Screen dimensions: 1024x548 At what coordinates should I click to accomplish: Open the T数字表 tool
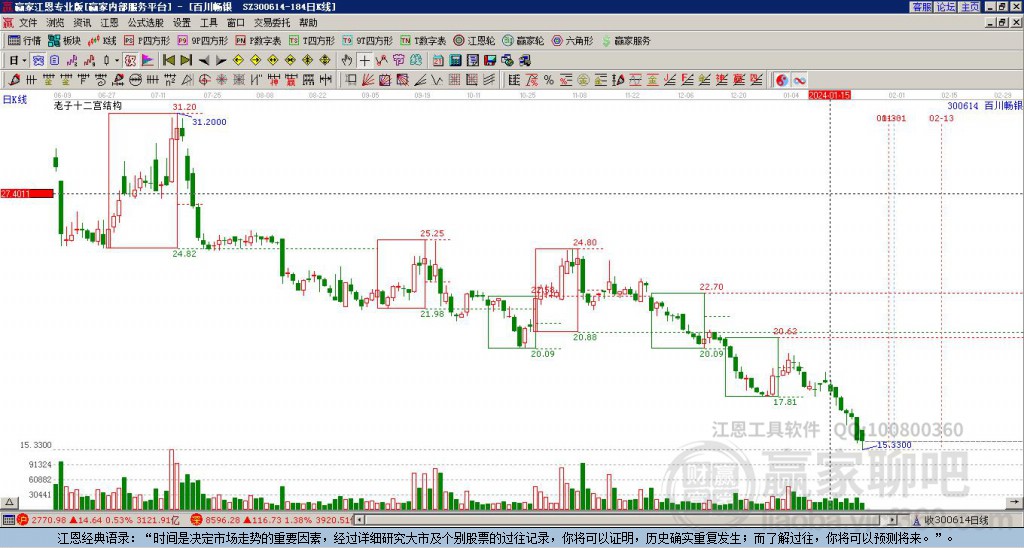423,40
